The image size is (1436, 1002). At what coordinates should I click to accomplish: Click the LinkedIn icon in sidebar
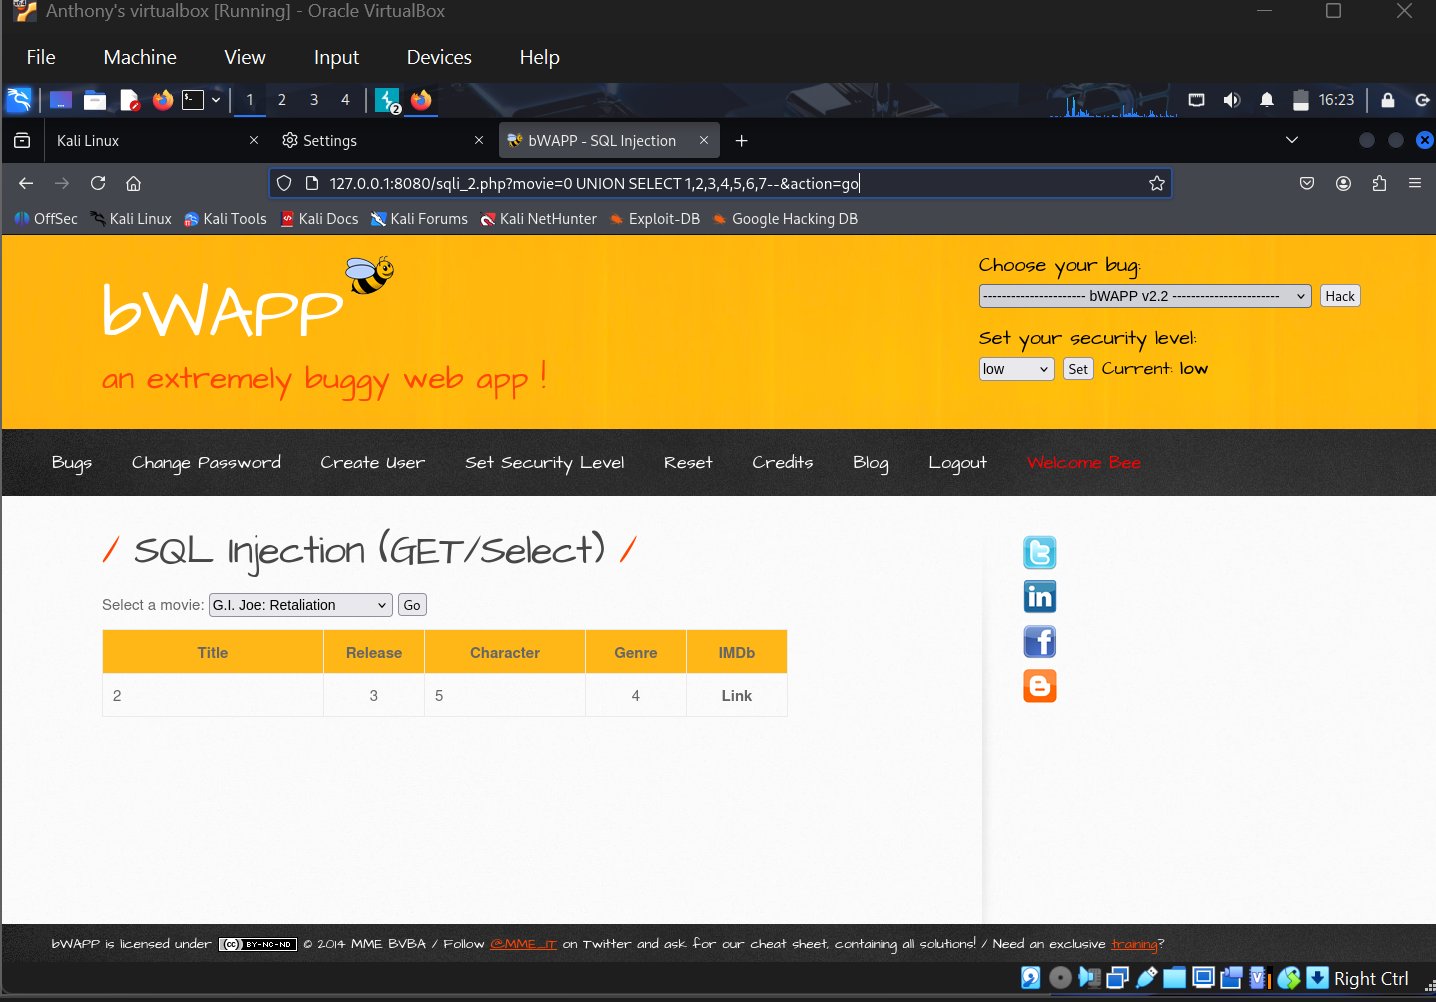click(x=1039, y=597)
